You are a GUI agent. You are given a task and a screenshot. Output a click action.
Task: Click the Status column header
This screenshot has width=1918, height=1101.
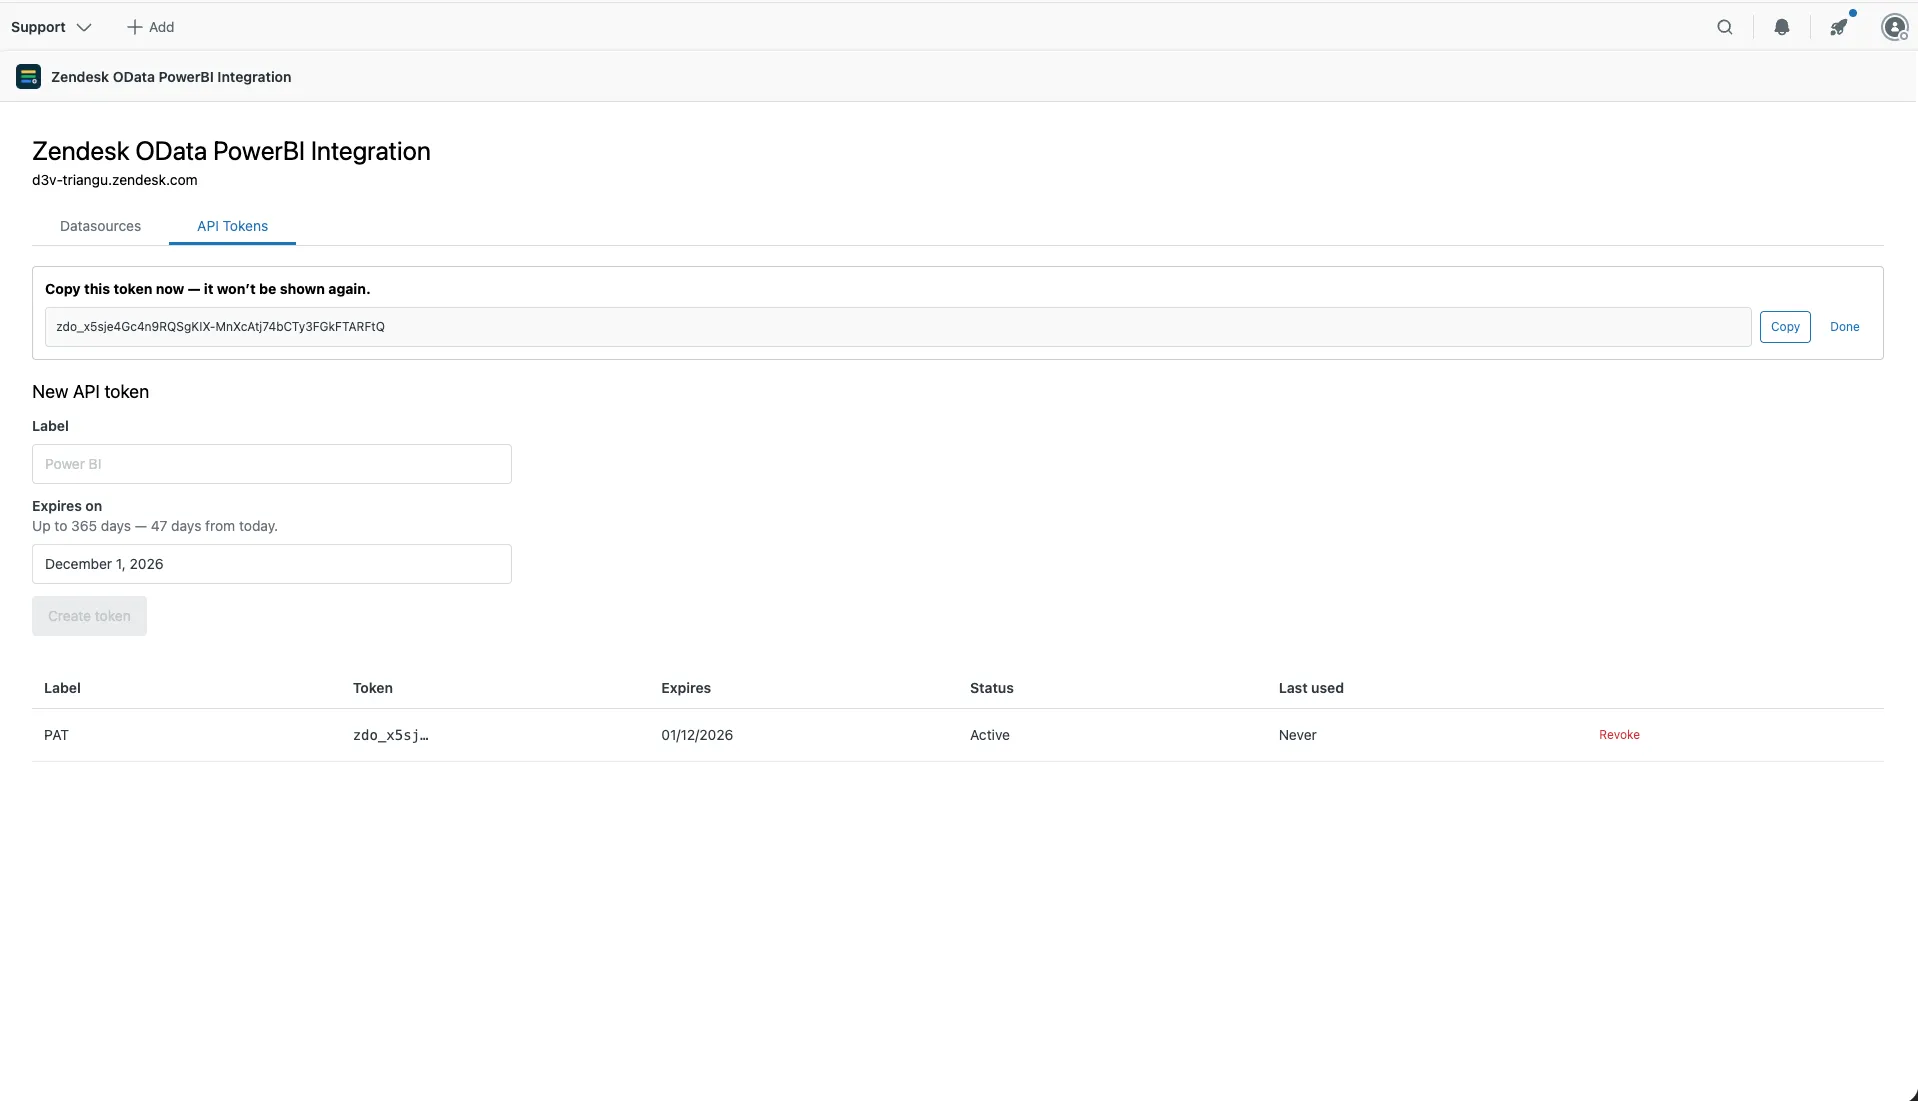pos(992,688)
